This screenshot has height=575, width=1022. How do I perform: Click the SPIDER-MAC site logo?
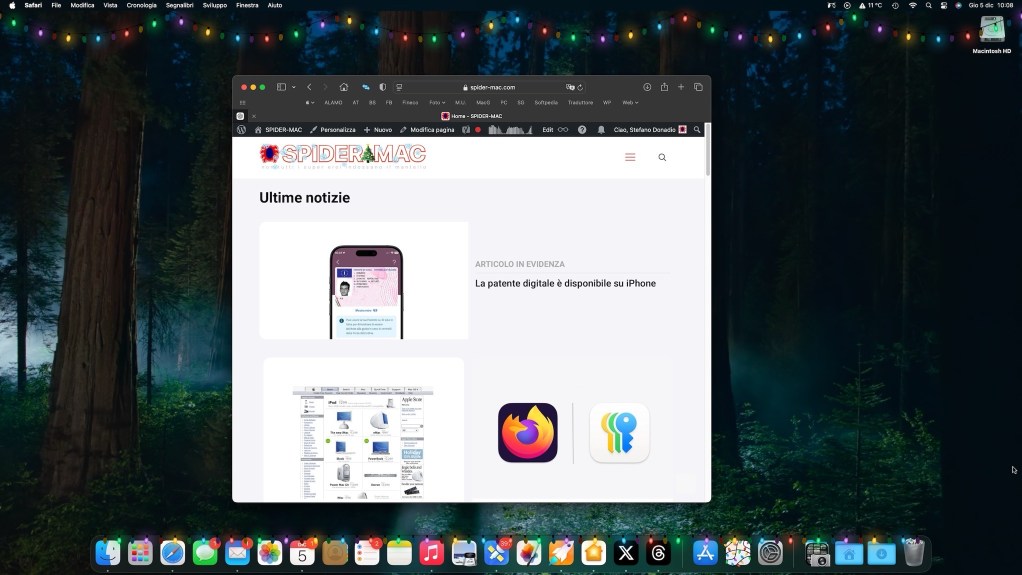point(343,156)
